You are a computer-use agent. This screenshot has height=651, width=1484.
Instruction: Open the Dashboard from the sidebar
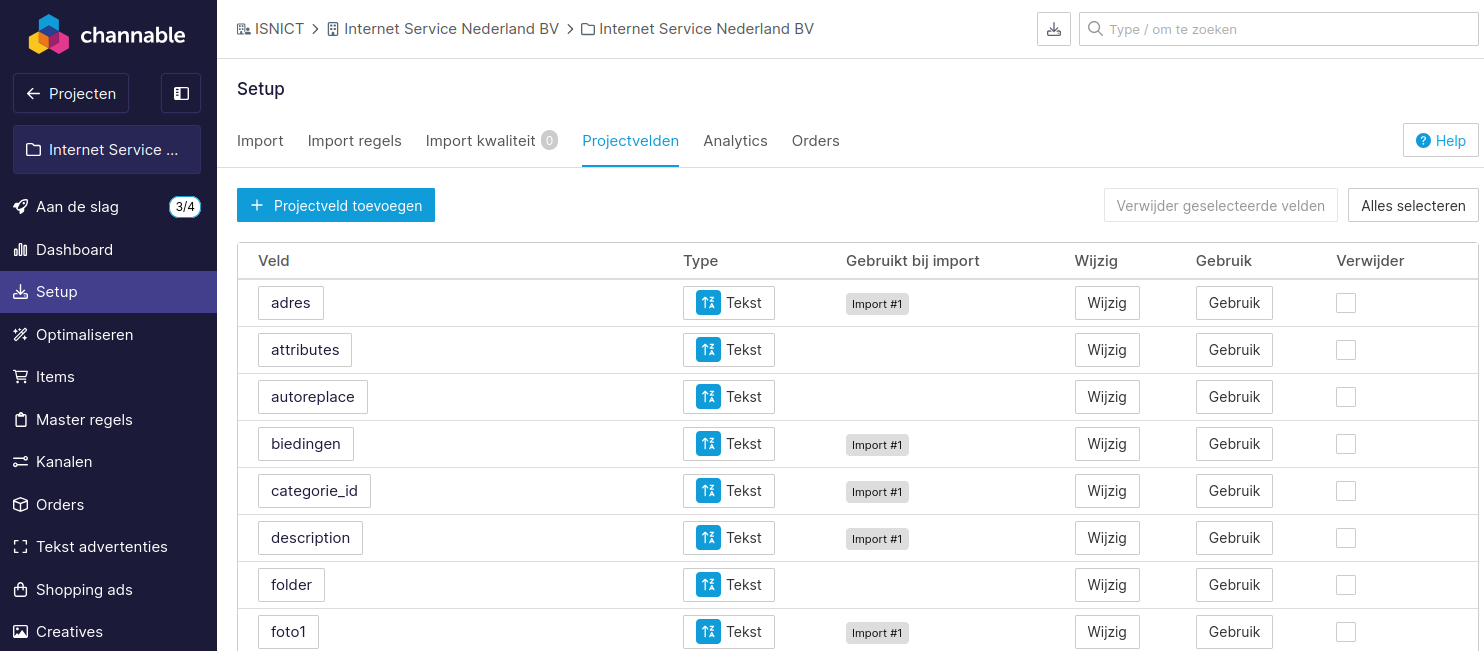(75, 249)
